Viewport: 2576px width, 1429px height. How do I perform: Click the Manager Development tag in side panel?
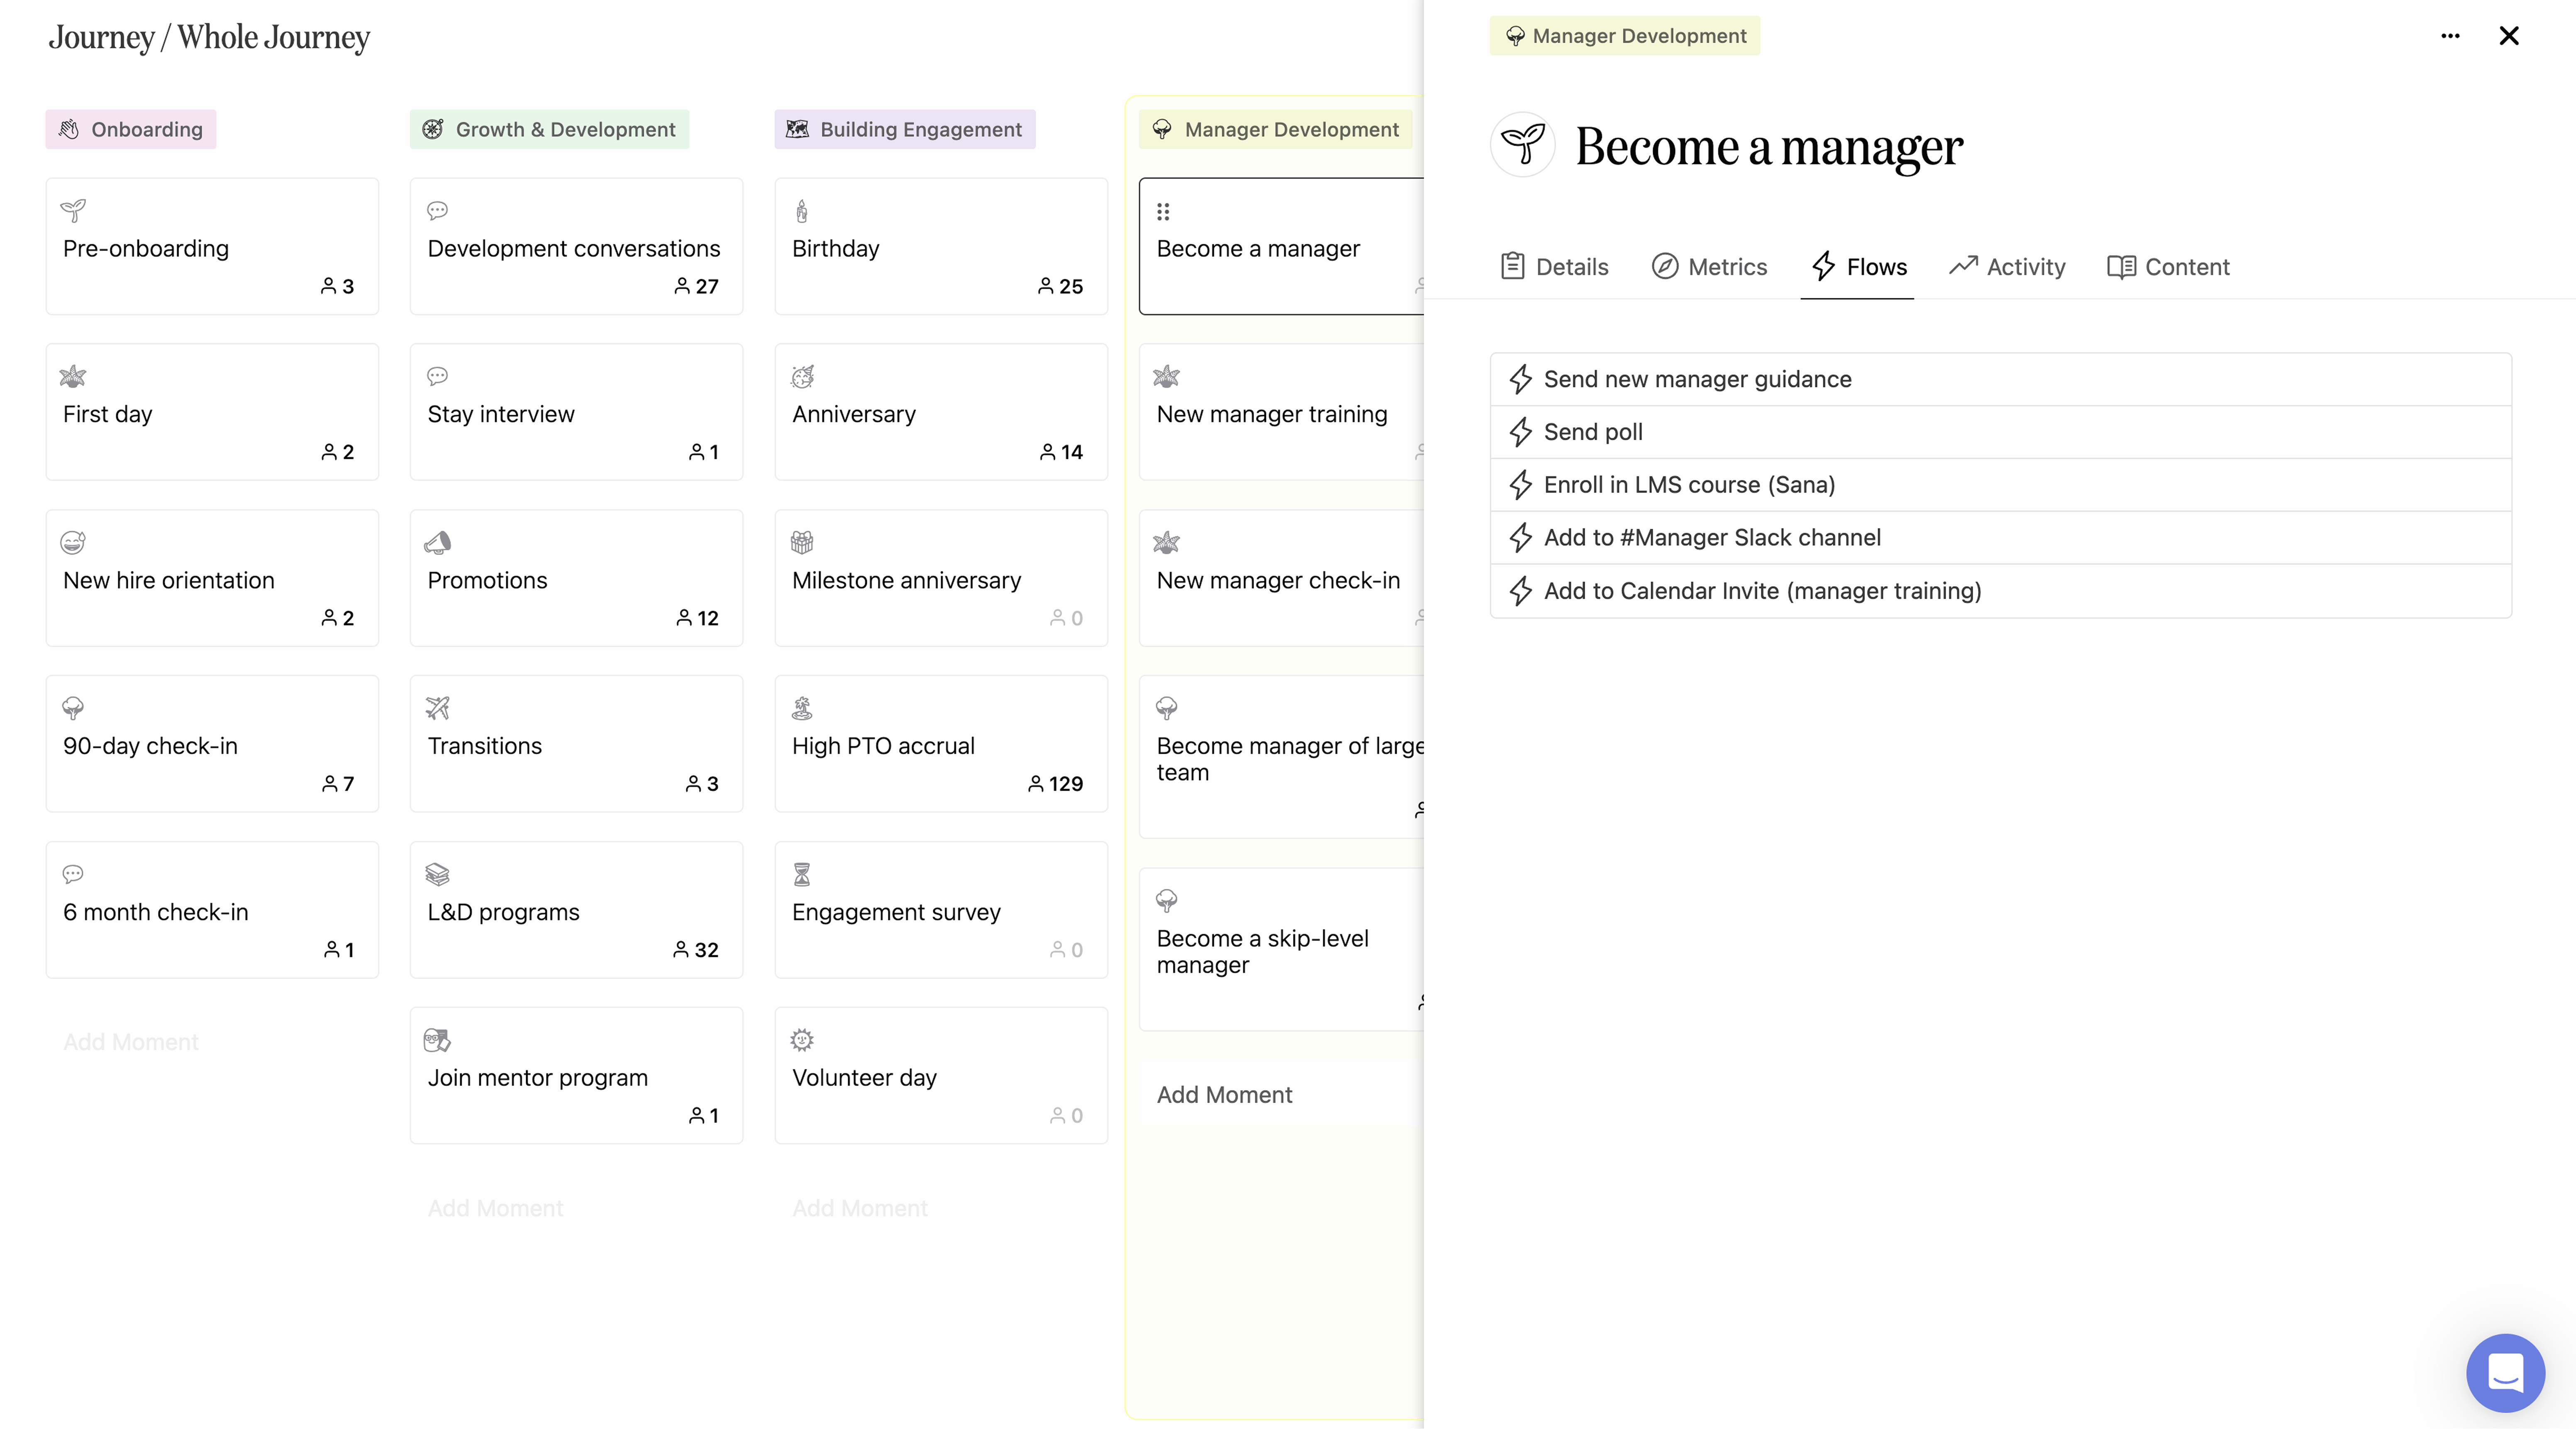click(x=1624, y=36)
